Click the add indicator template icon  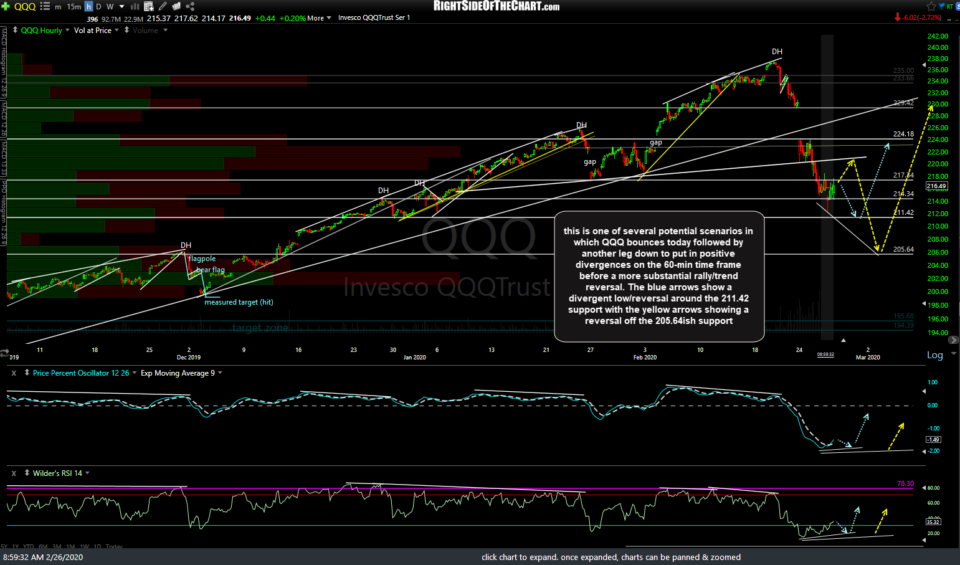coord(149,6)
